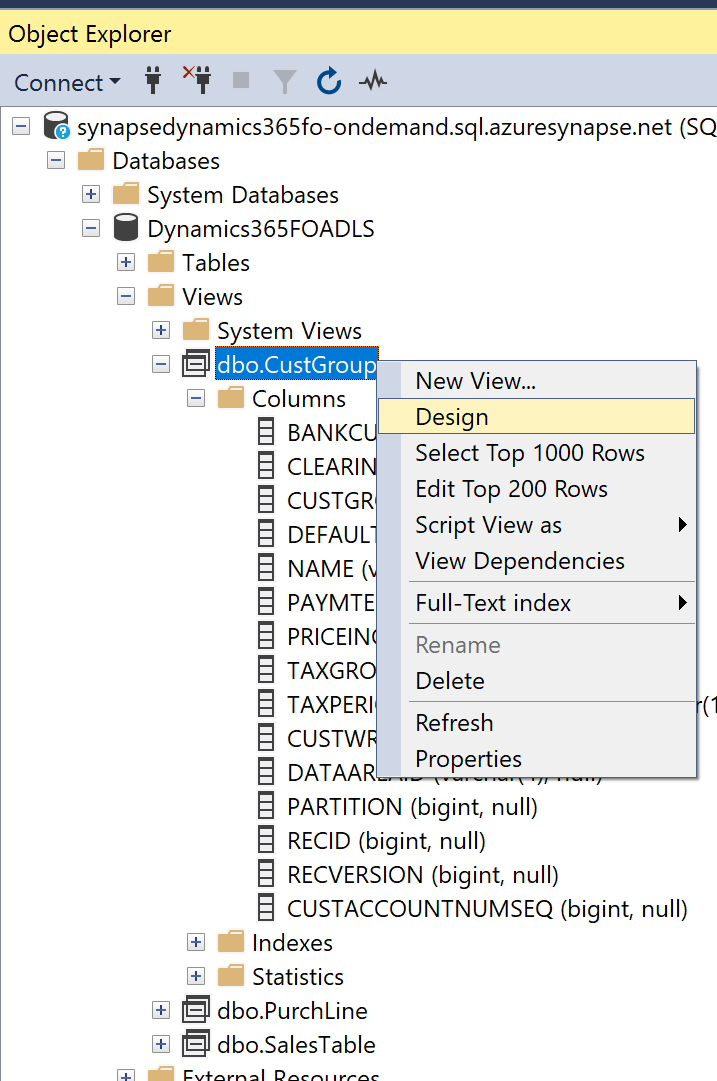
Task: Select the RECVERSION (bigint, null) column
Action: (x=423, y=875)
